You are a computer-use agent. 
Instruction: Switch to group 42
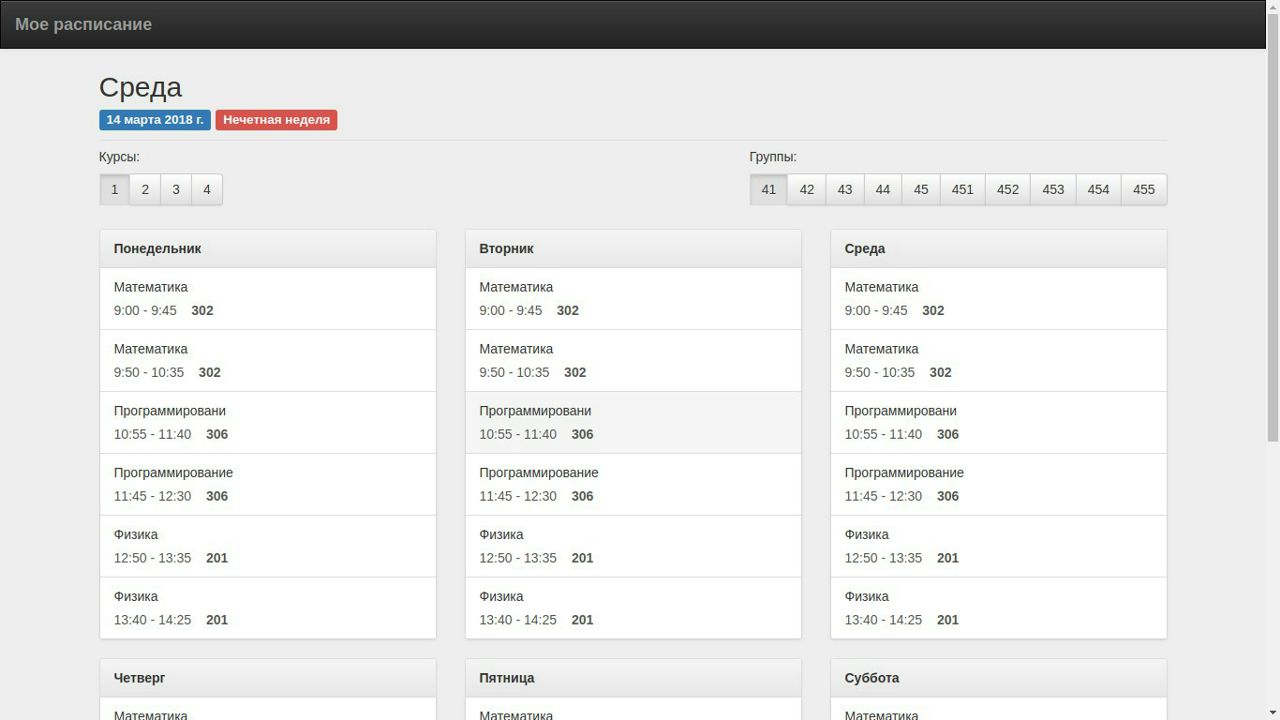click(807, 189)
